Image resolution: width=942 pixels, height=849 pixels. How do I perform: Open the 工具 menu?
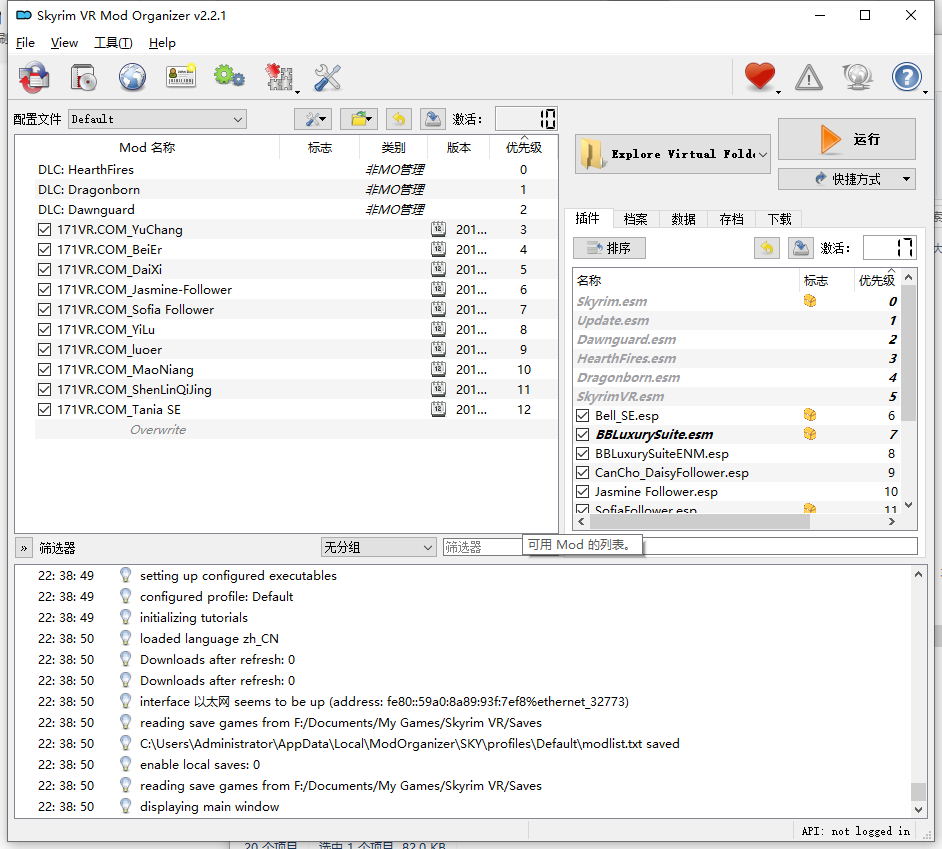(x=112, y=43)
